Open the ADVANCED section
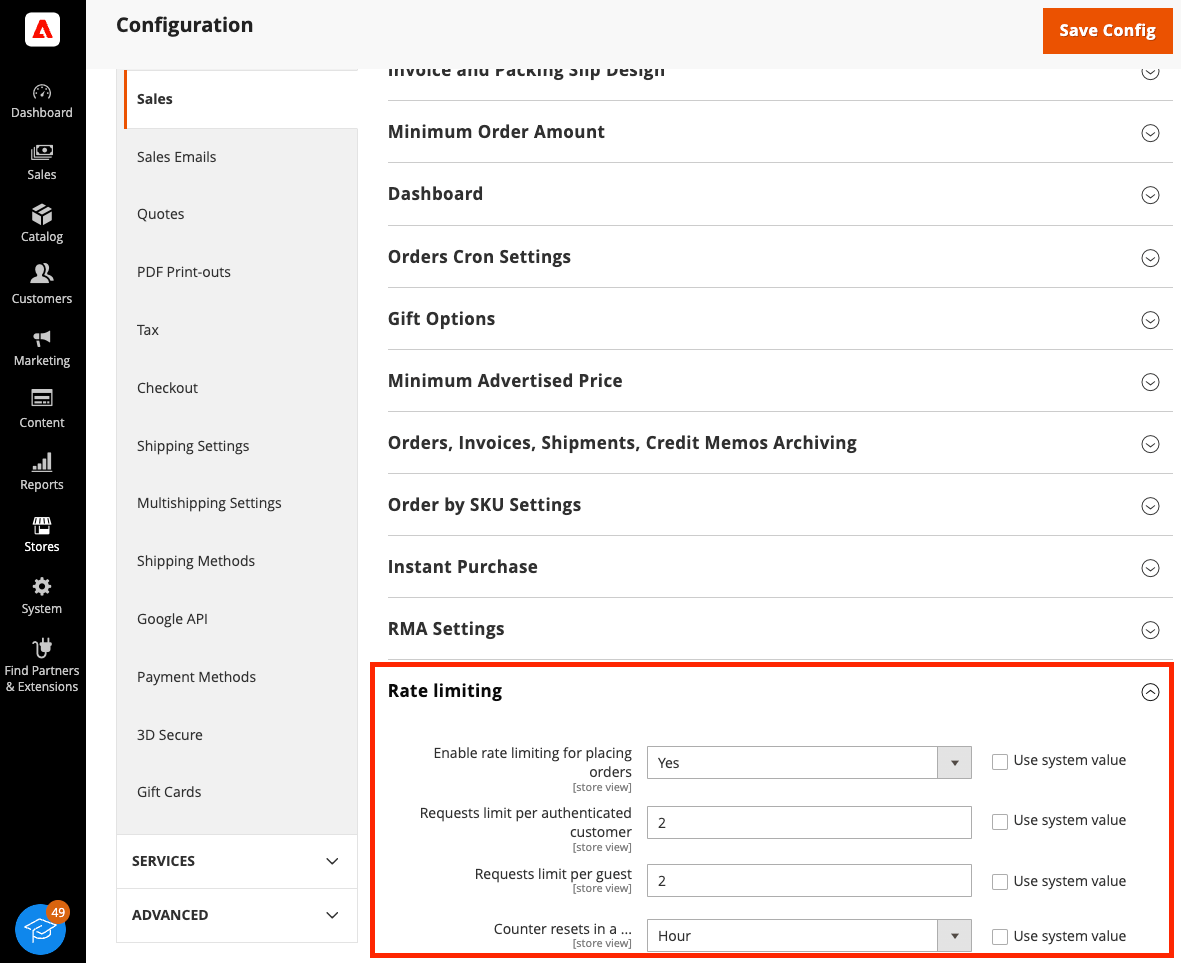 [x=236, y=915]
